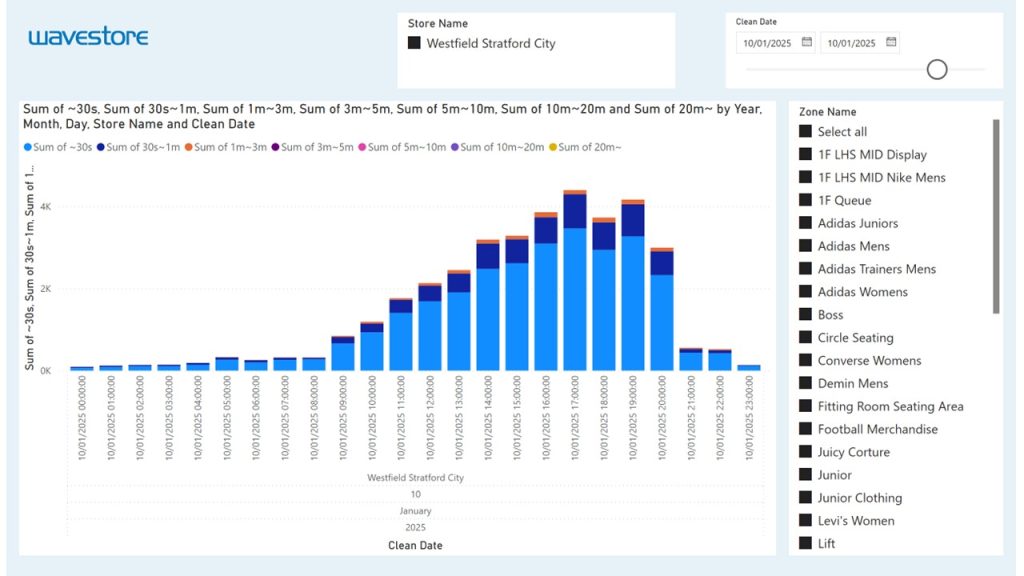Viewport: 1024px width, 576px height.
Task: Select the 10:00:00 bar in the chart
Action: point(372,346)
